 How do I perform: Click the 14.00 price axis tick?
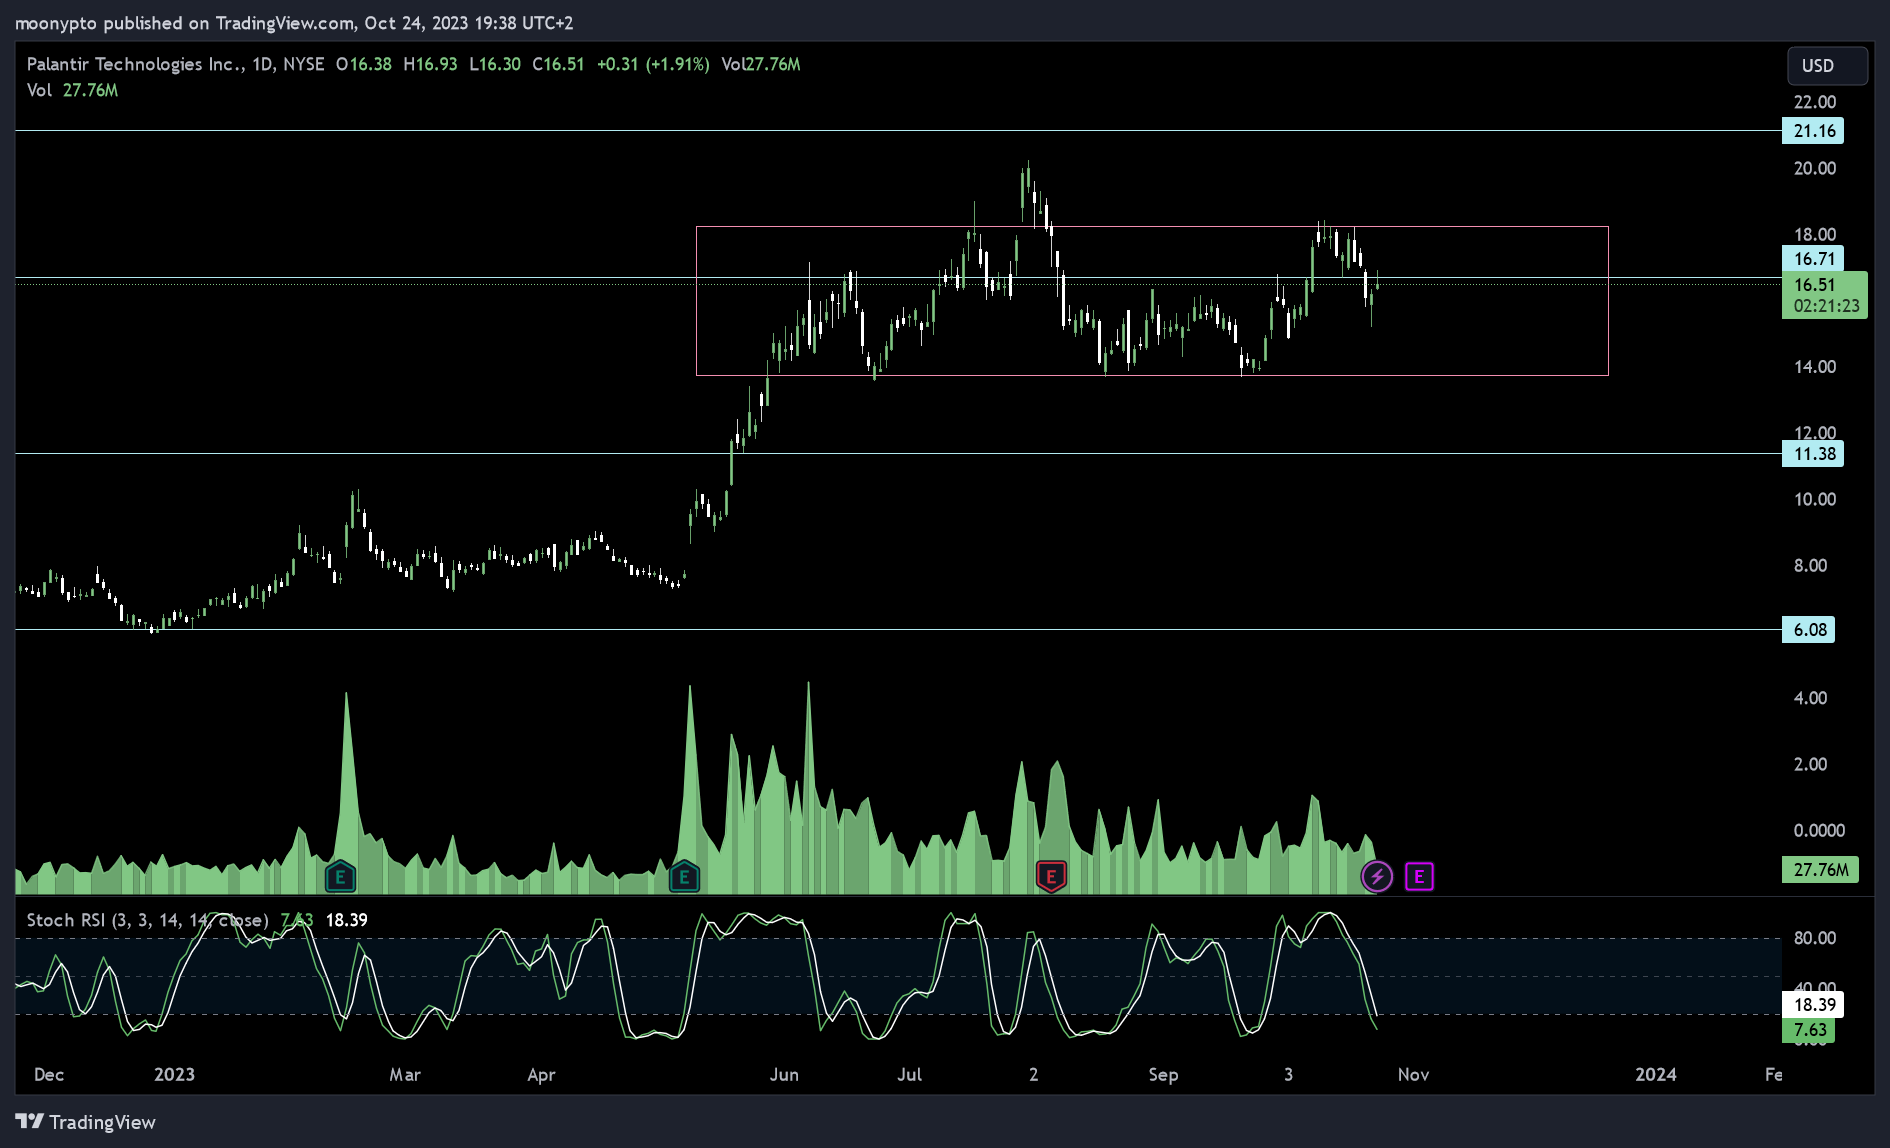tap(1815, 367)
